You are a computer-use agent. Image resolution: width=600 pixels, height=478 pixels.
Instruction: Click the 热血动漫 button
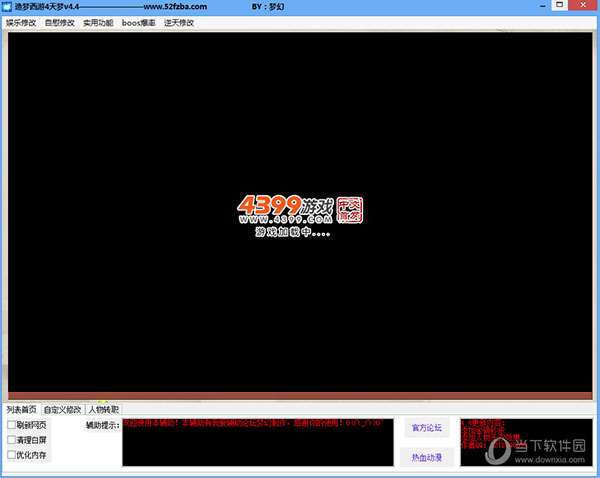pos(427,457)
